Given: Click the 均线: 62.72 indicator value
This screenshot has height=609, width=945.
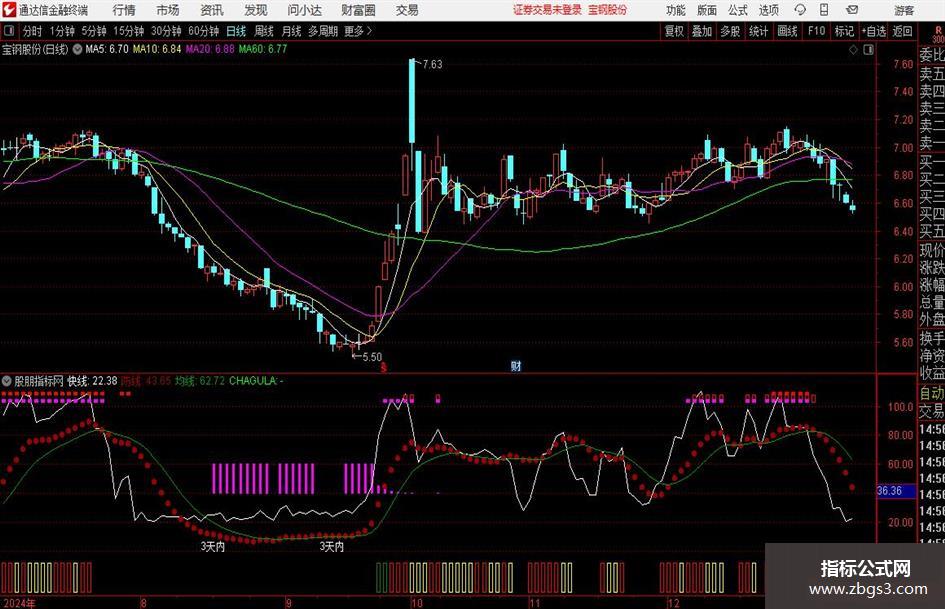Looking at the screenshot, I should click(199, 380).
